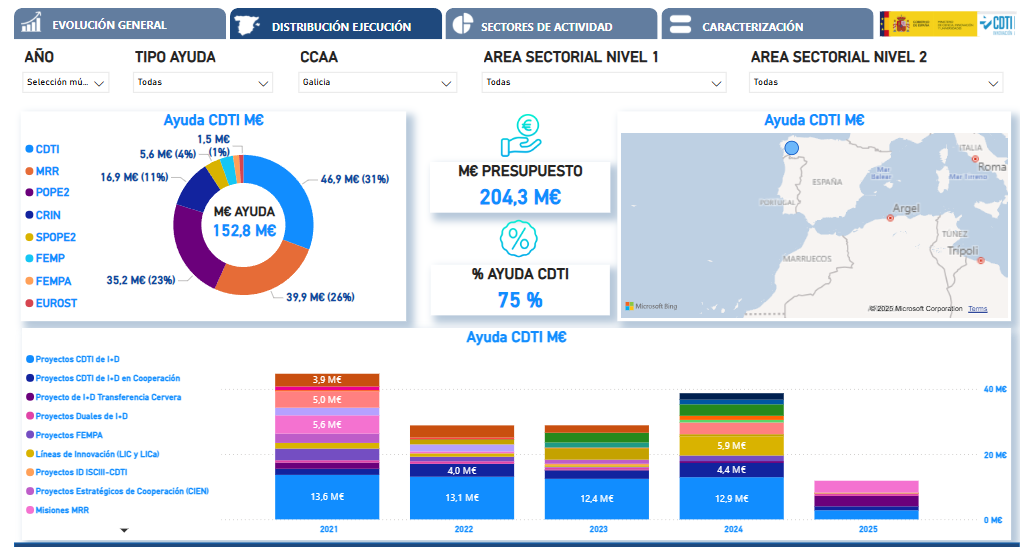This screenshot has height=547, width=1024.
Task: Select MRR in donut legend
Action: pyautogui.click(x=42, y=171)
